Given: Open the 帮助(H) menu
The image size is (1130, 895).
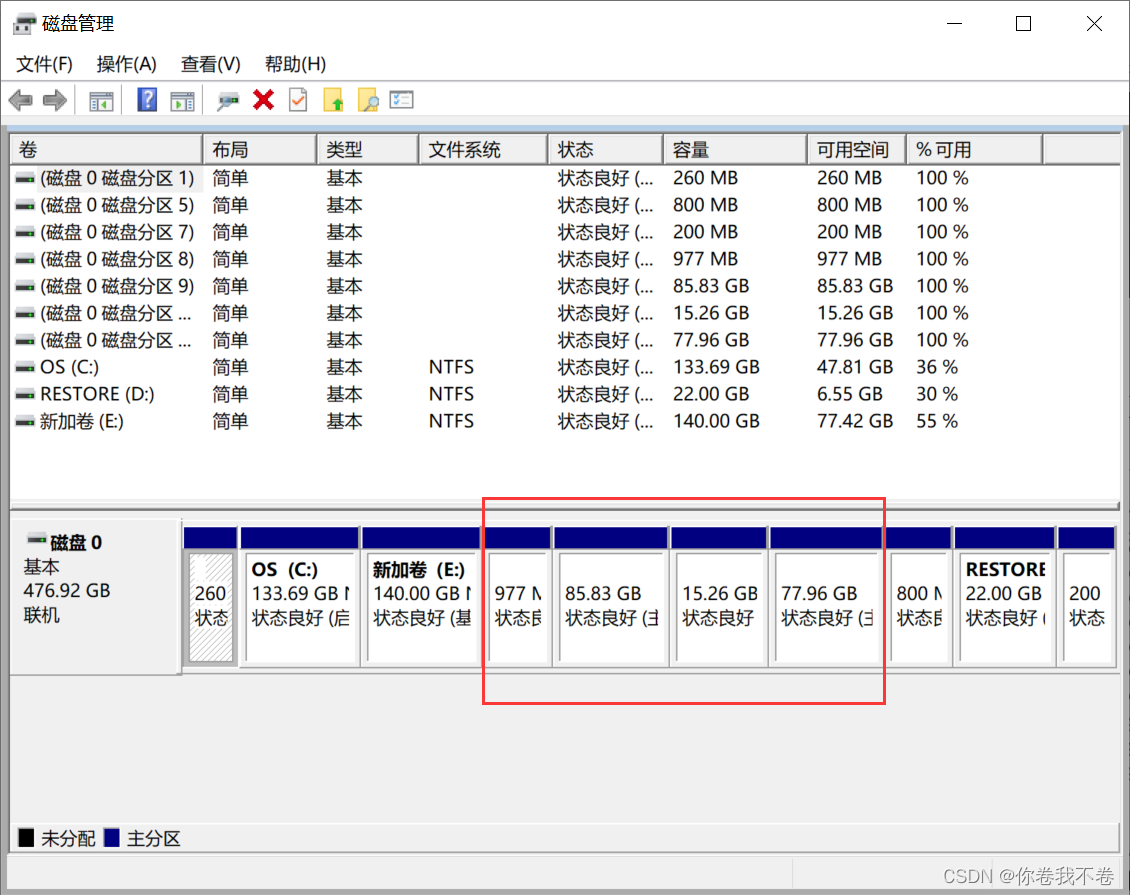Looking at the screenshot, I should [295, 64].
